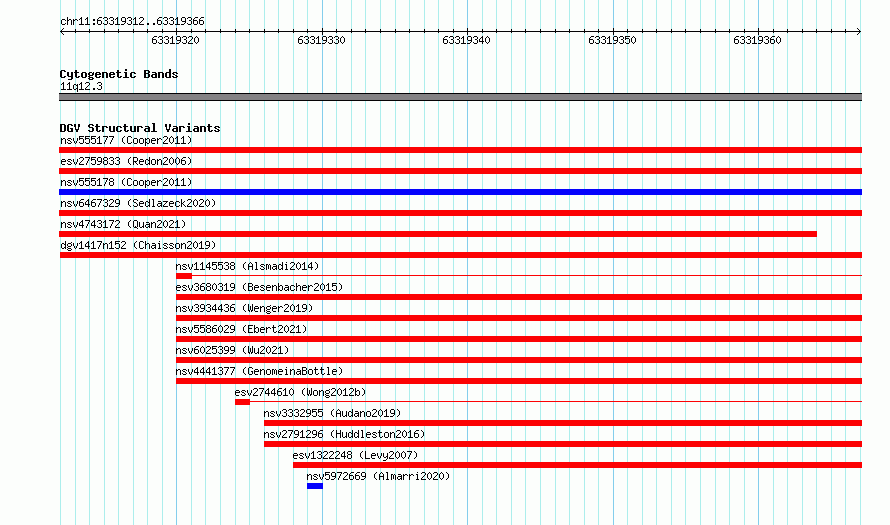Open esv3680319 (Besenbacher2015) label
This screenshot has height=525, width=890.
(259, 287)
